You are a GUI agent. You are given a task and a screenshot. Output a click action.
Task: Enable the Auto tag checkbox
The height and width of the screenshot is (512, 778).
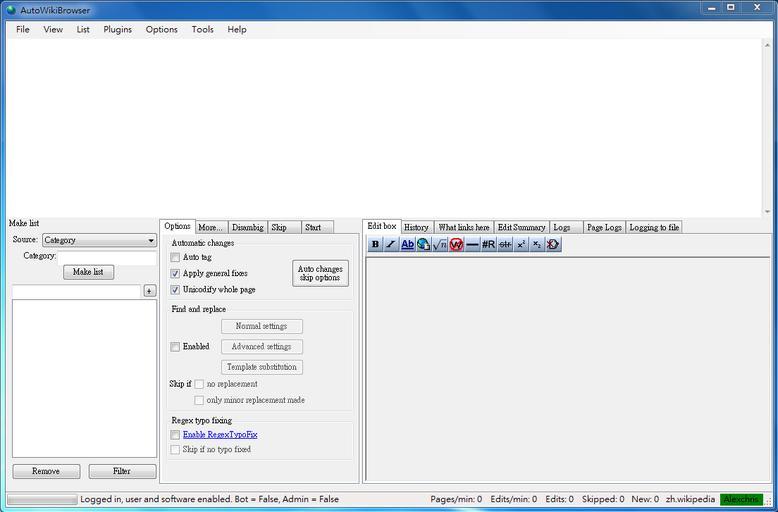(x=175, y=257)
